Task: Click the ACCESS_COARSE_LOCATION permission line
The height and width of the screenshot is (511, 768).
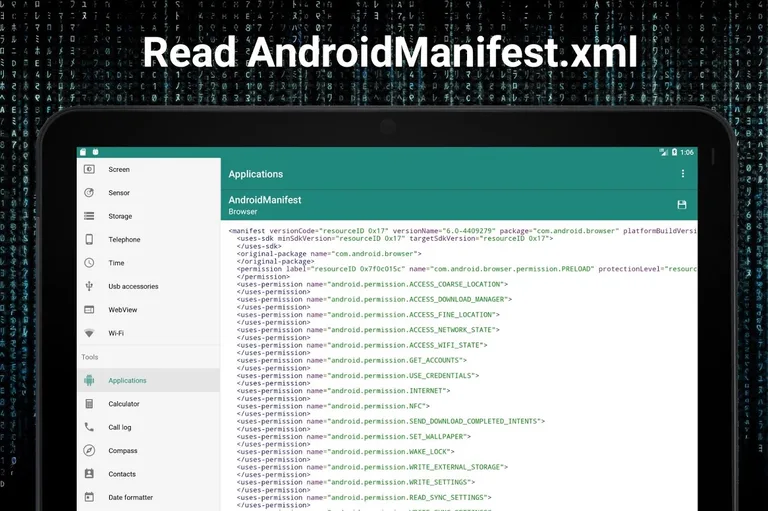Action: pos(373,284)
